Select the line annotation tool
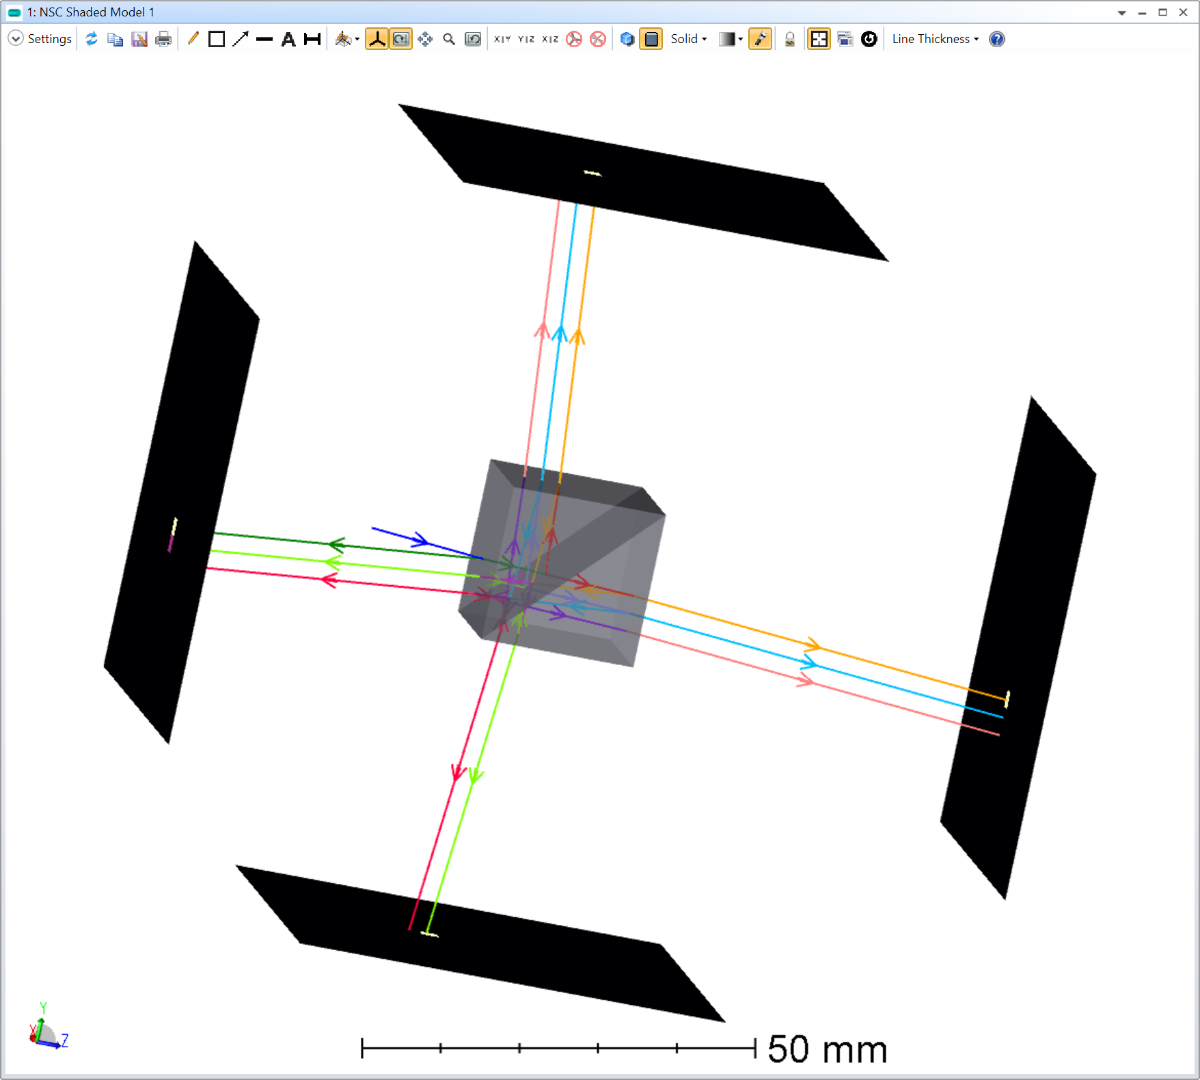 pyautogui.click(x=264, y=39)
